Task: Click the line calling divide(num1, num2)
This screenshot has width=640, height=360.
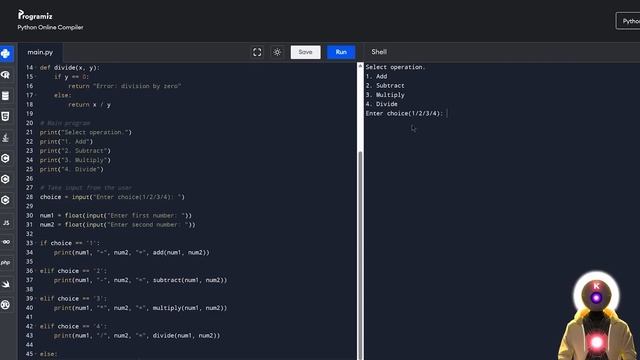Action: (x=137, y=336)
